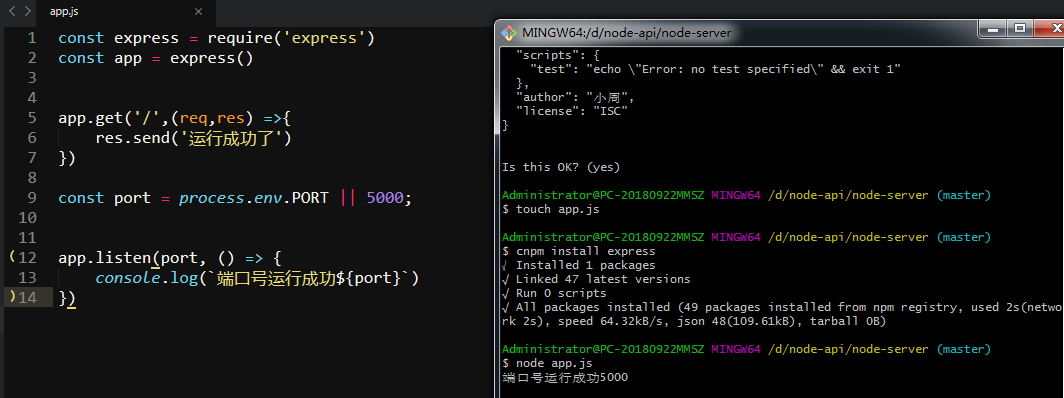Click the closing bracket marker beside line 14
This screenshot has width=1064, height=398.
(12, 296)
